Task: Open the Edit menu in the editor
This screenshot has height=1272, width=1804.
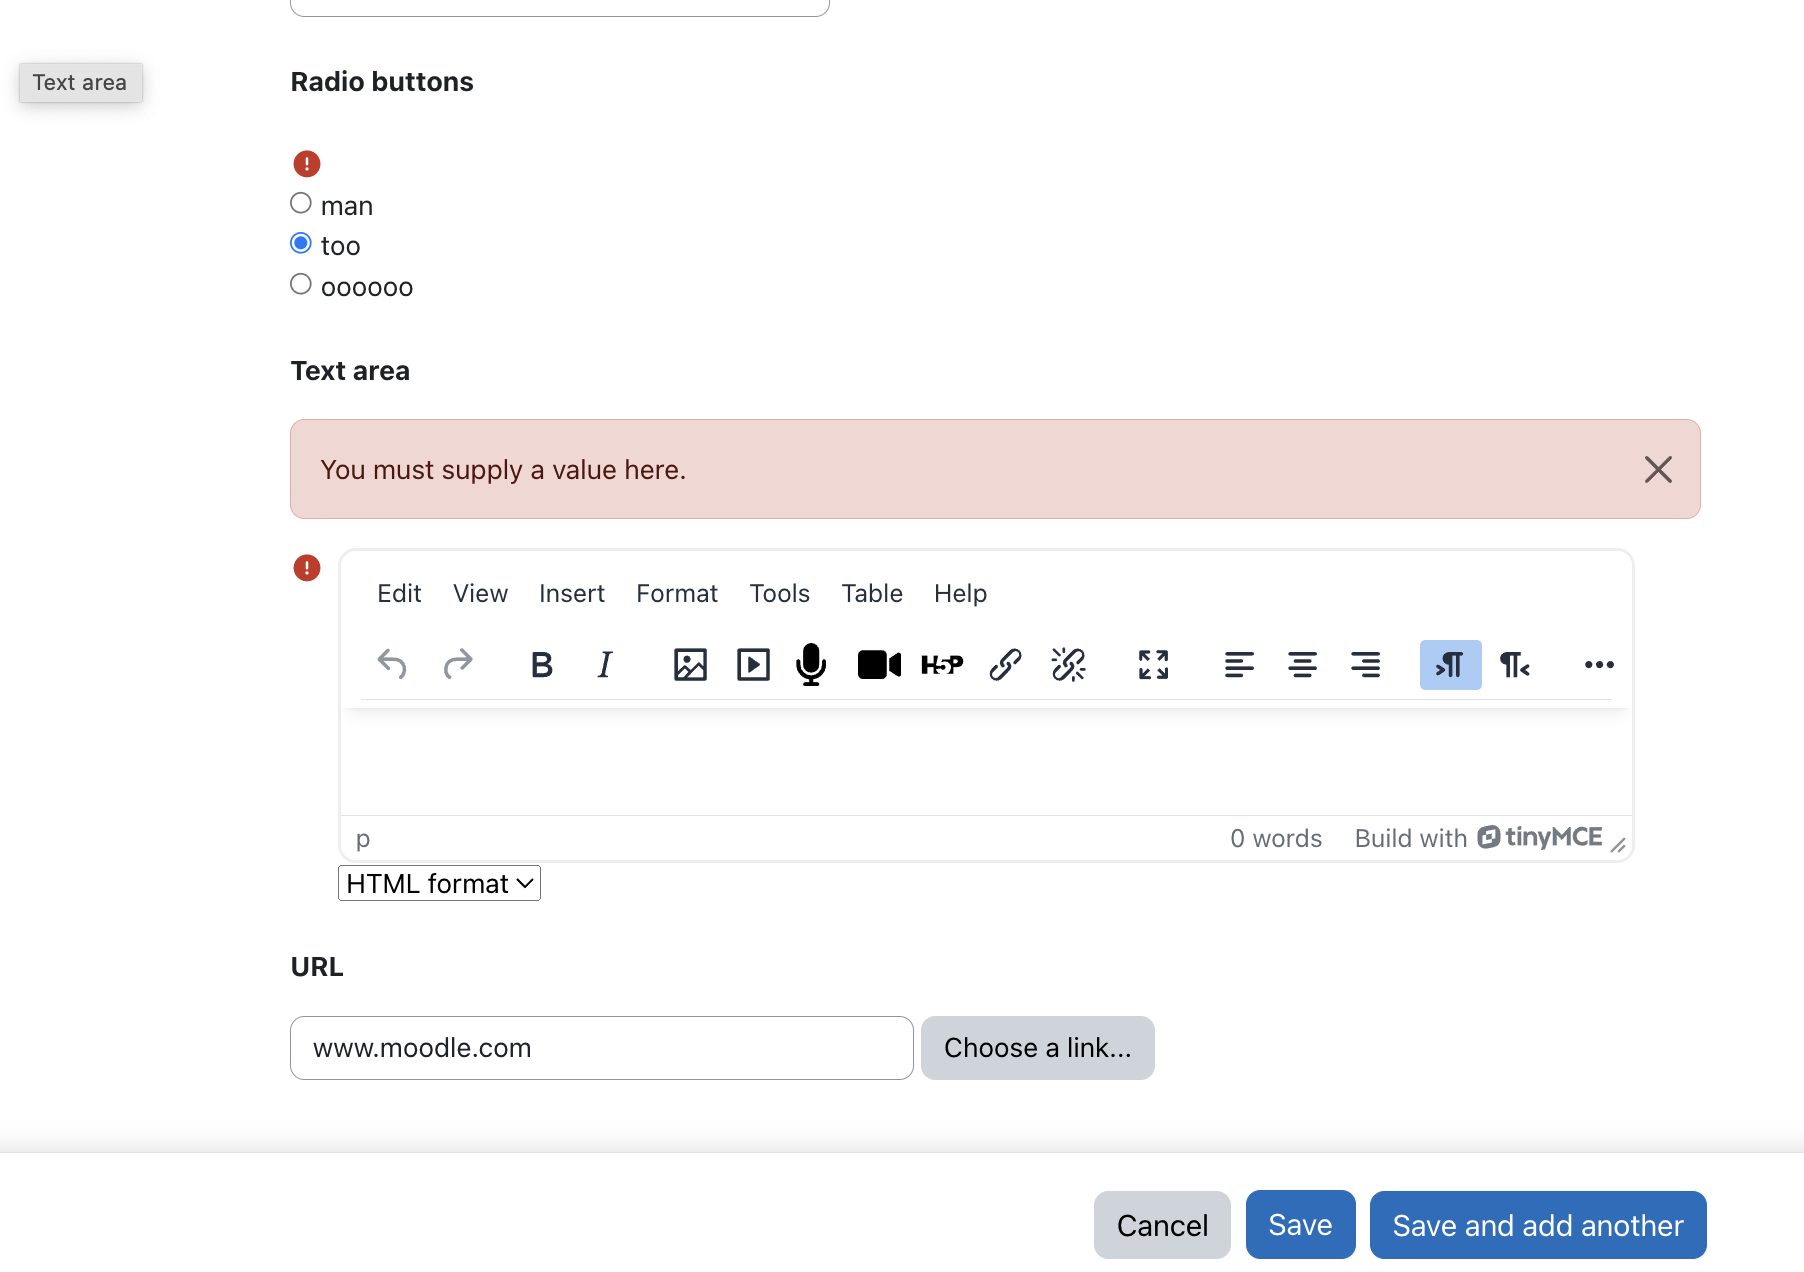Action: pyautogui.click(x=399, y=593)
